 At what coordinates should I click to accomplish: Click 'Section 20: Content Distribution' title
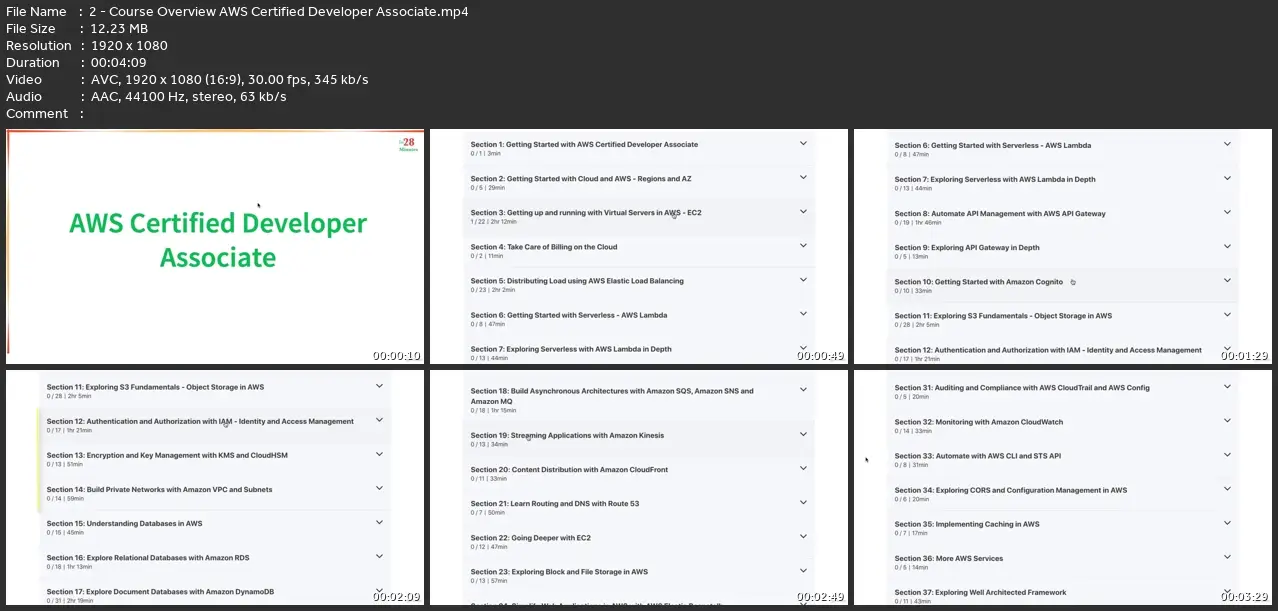click(569, 470)
